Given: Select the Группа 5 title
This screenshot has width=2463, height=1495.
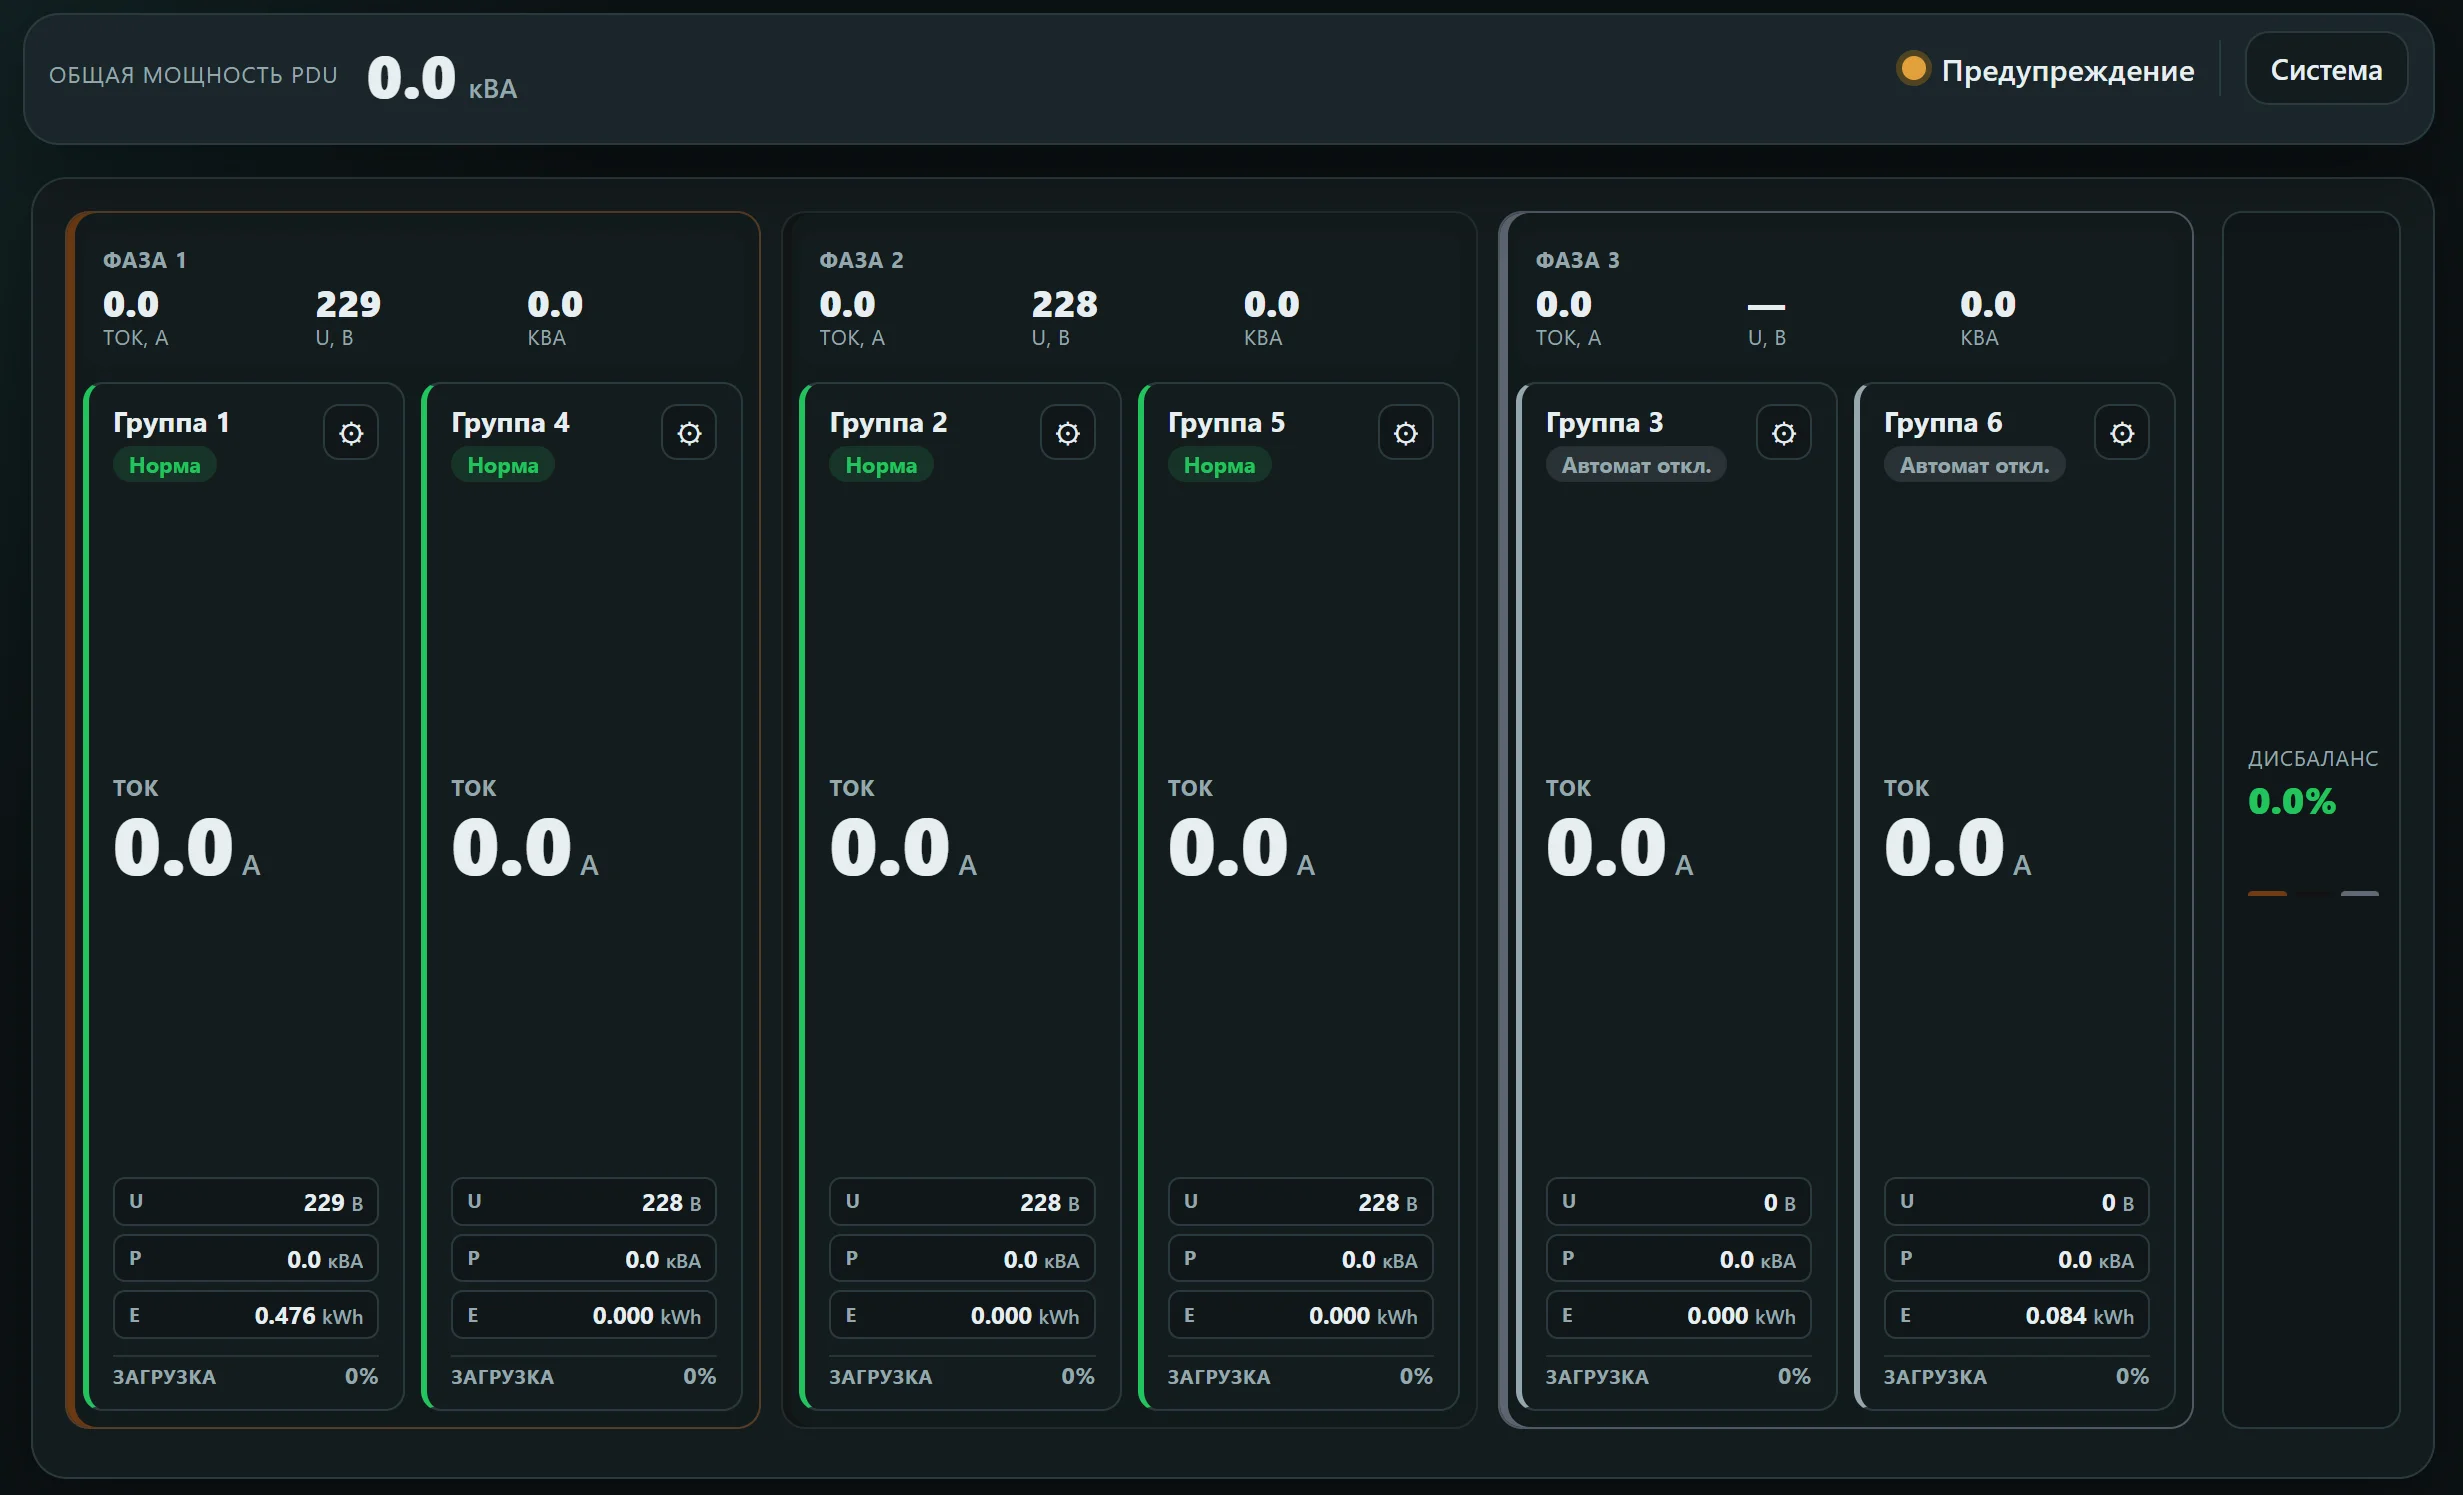Looking at the screenshot, I should 1226,423.
